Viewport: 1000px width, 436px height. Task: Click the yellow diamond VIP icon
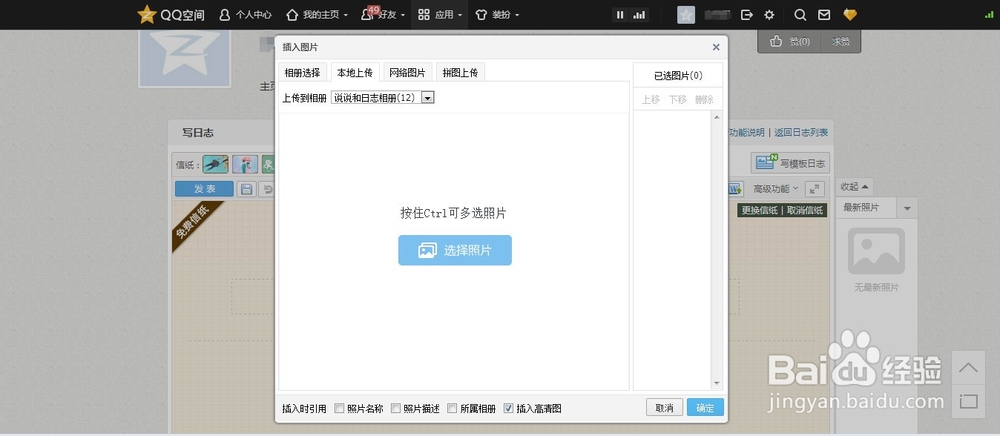(850, 15)
